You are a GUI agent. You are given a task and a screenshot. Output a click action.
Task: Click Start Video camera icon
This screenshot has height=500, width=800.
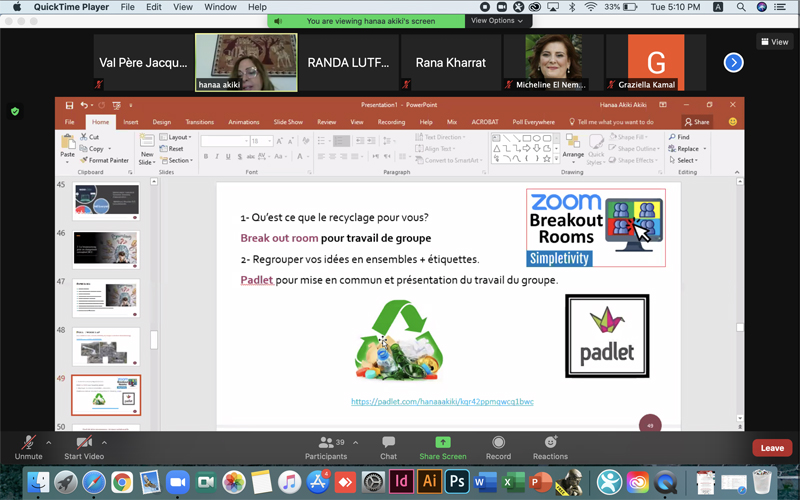(84, 442)
